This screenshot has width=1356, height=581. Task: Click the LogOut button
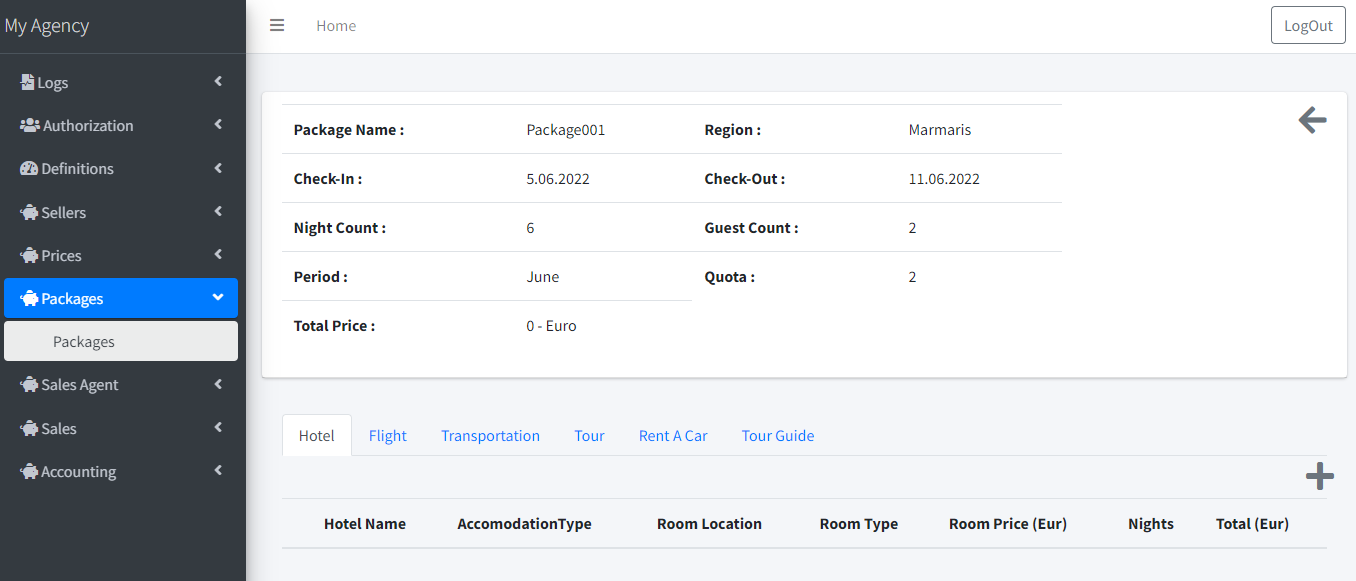point(1308,24)
